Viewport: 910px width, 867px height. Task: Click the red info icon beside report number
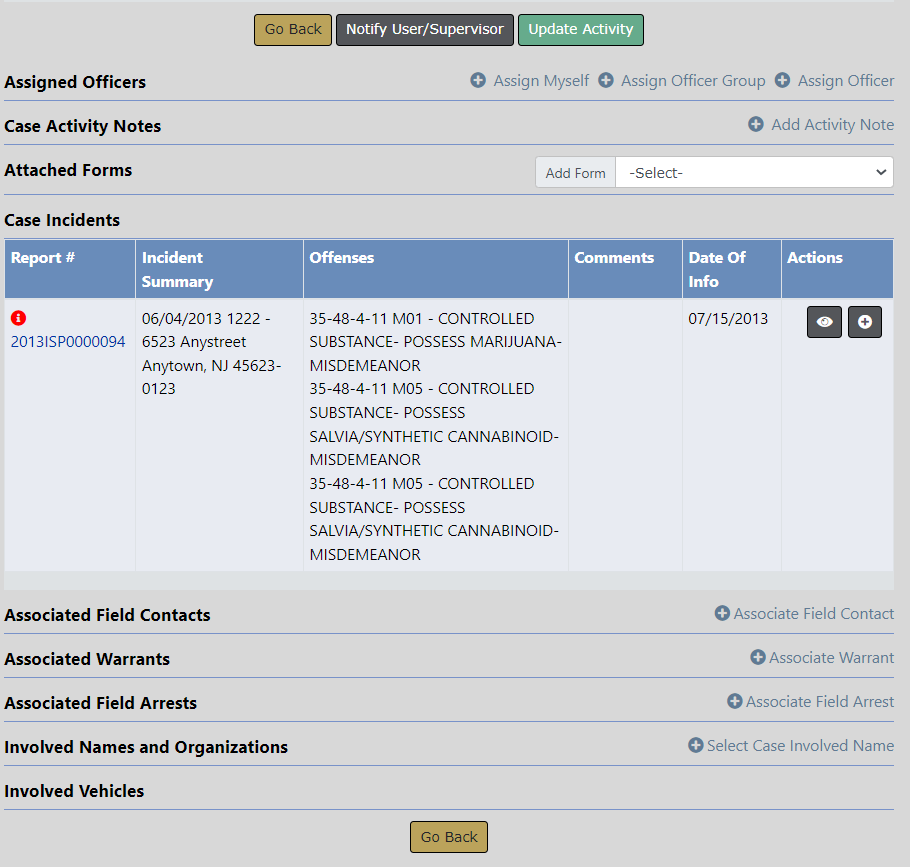click(x=18, y=318)
